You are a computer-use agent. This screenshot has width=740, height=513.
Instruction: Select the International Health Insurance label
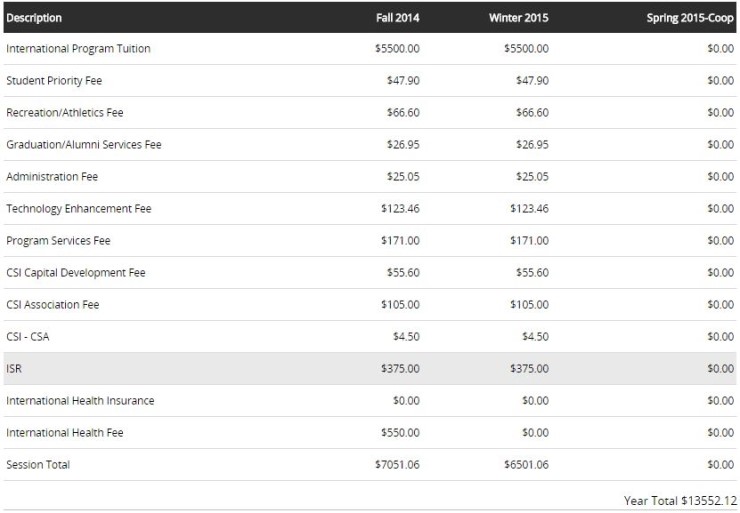[x=80, y=401]
